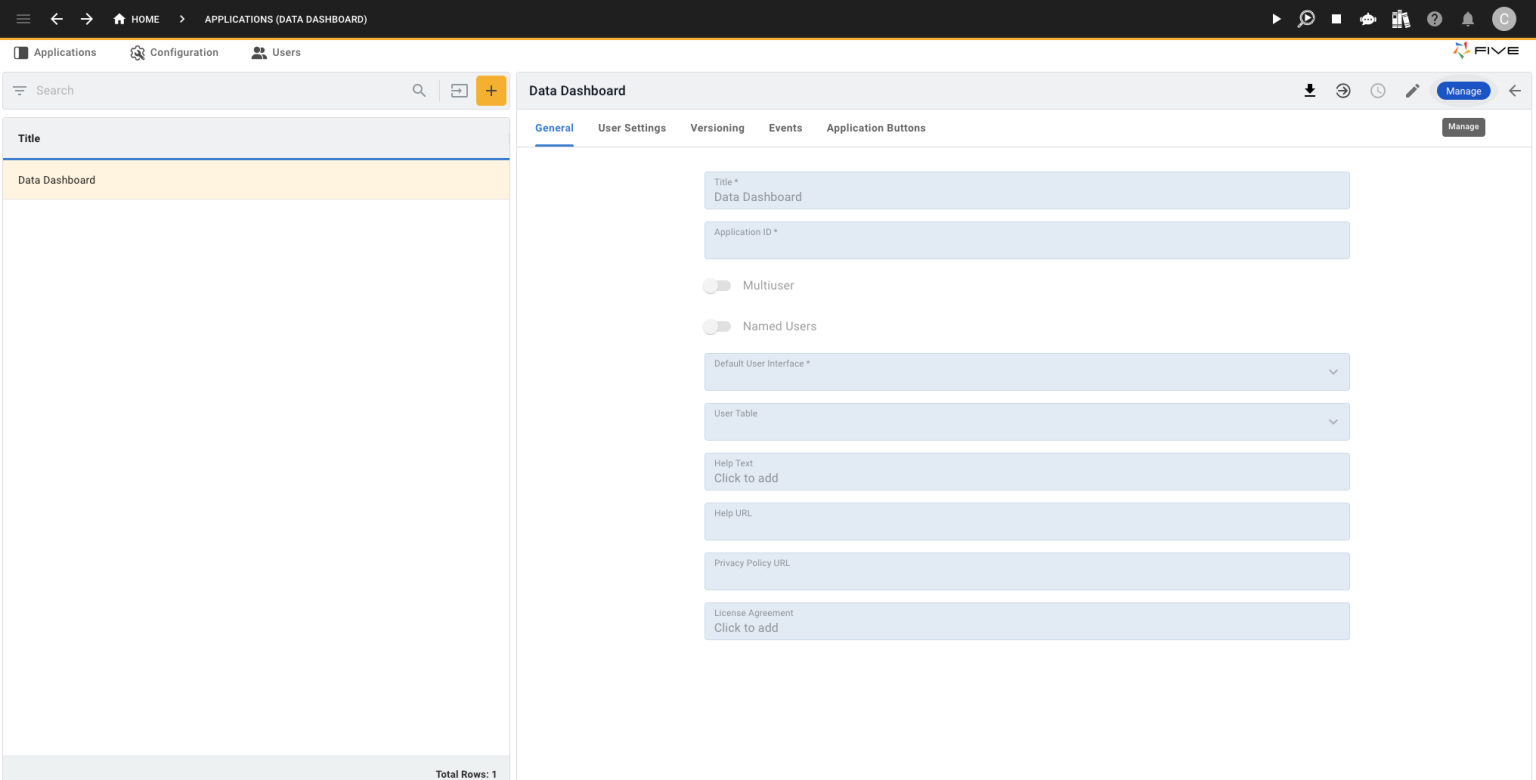
Task: Click the blue Manage button
Action: pyautogui.click(x=1463, y=90)
